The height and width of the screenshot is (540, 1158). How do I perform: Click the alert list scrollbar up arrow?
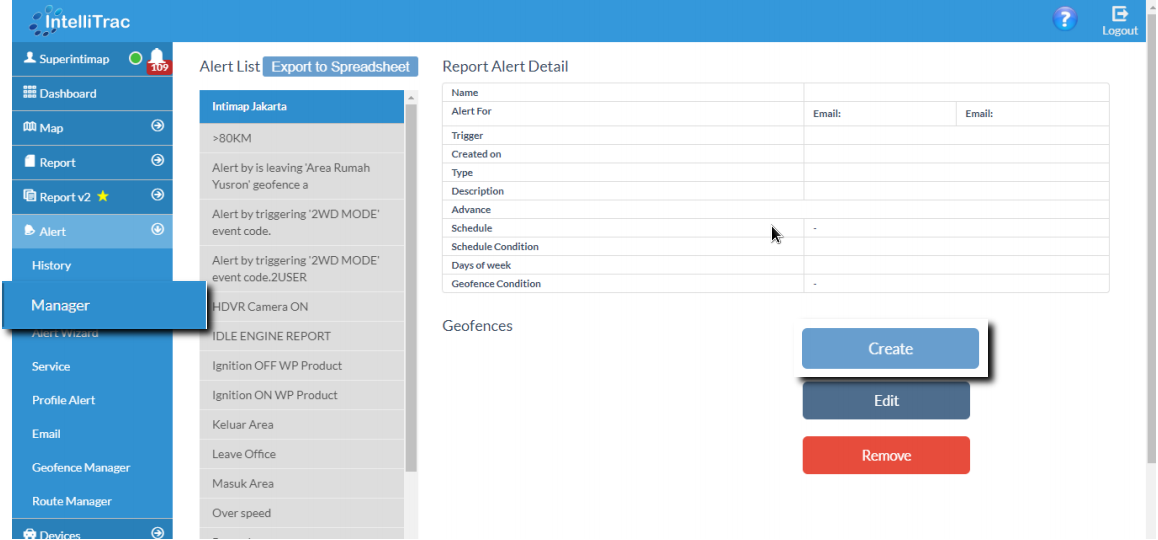pos(411,97)
